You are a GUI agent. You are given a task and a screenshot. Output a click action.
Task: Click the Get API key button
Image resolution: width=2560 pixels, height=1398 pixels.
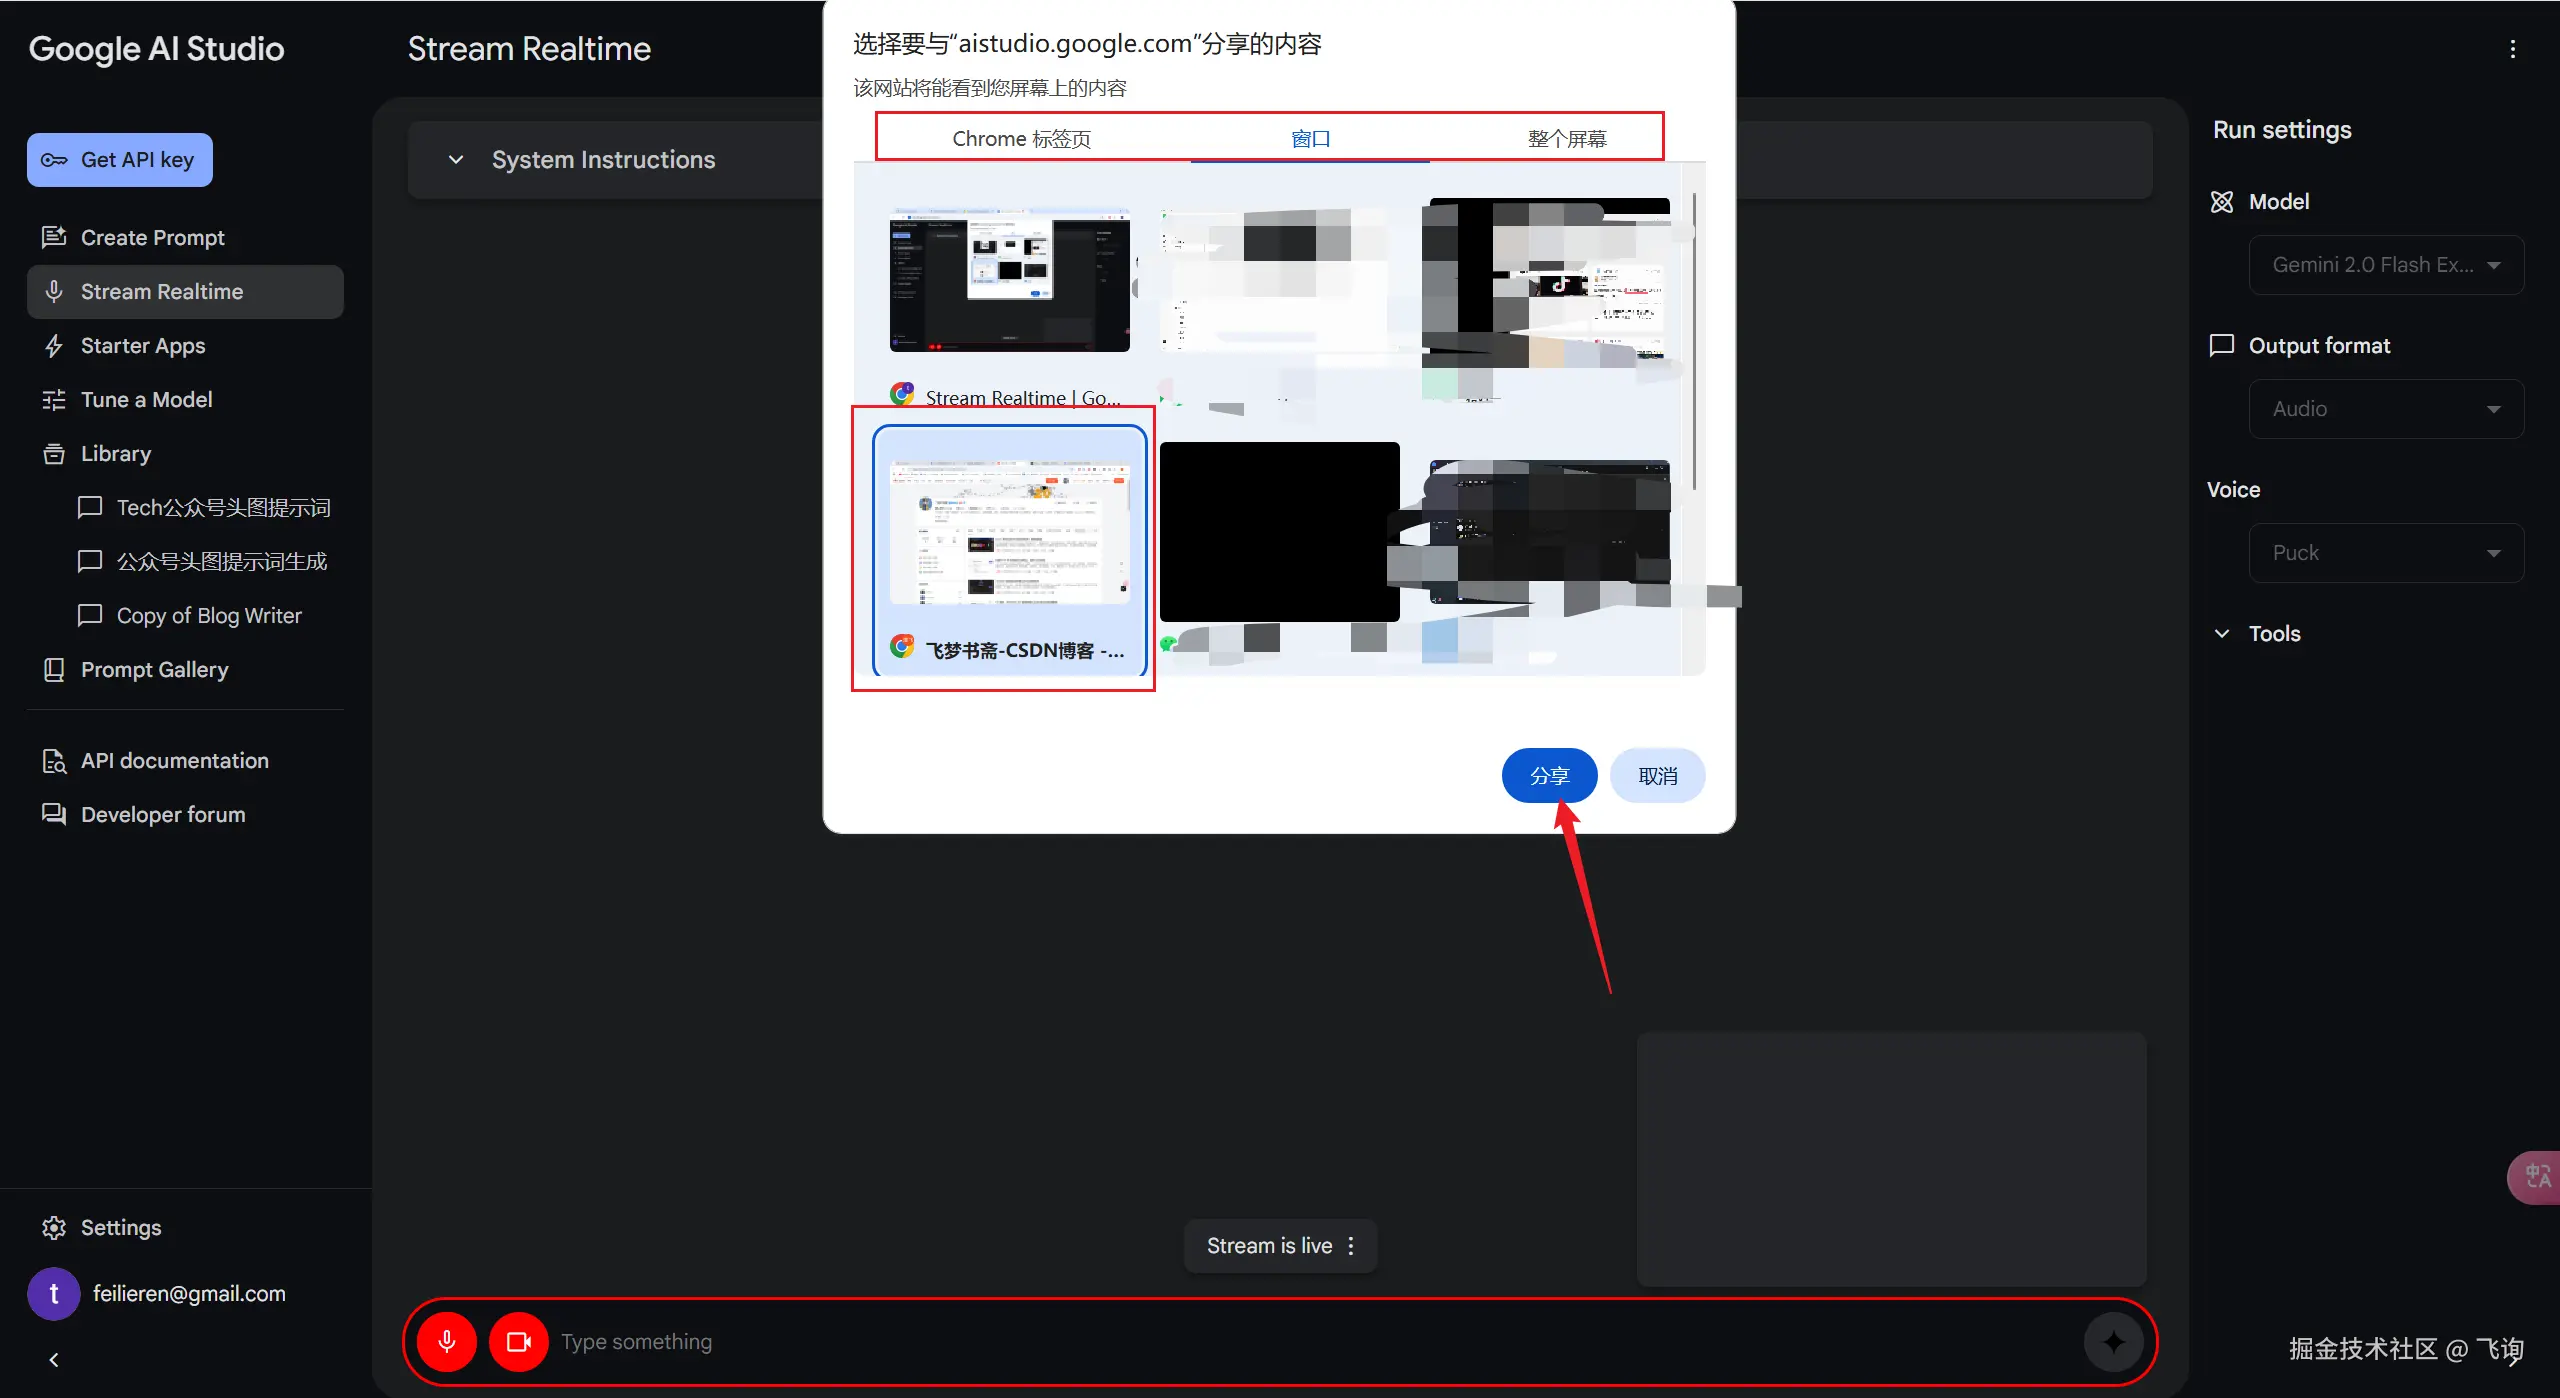[x=120, y=160]
